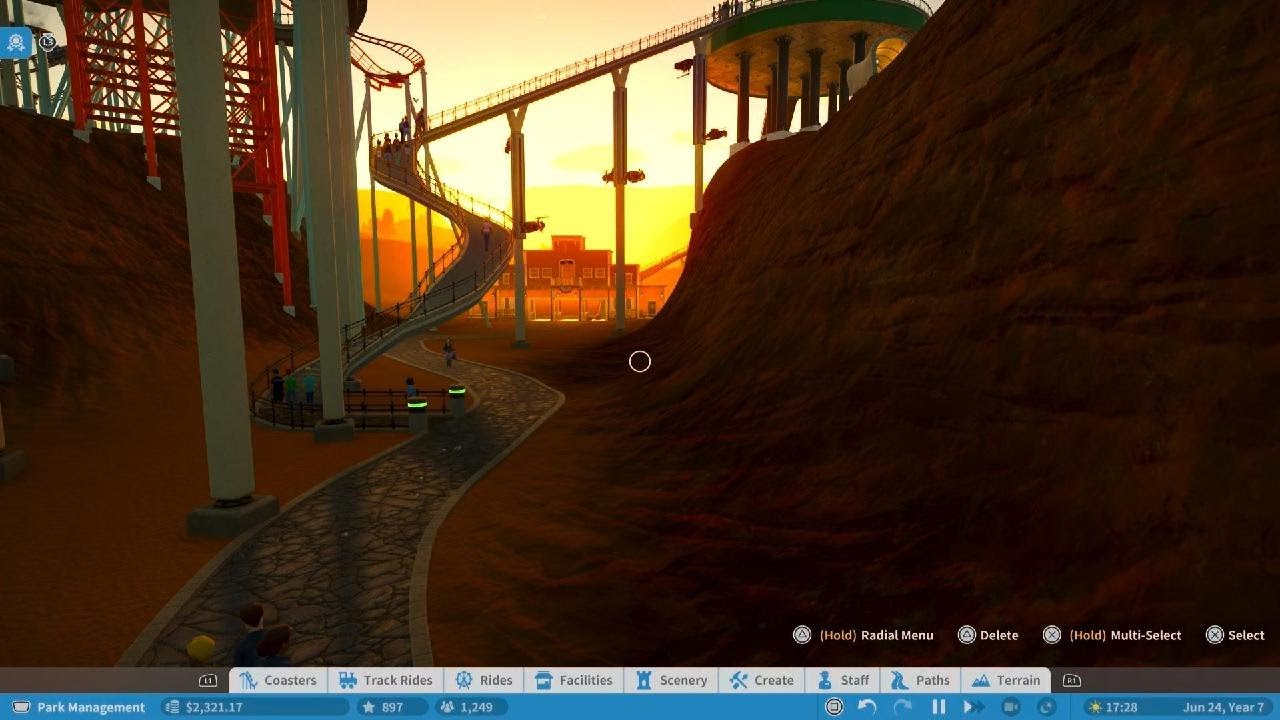Click the tools icon on Create tab
The height and width of the screenshot is (720, 1280).
tap(739, 680)
